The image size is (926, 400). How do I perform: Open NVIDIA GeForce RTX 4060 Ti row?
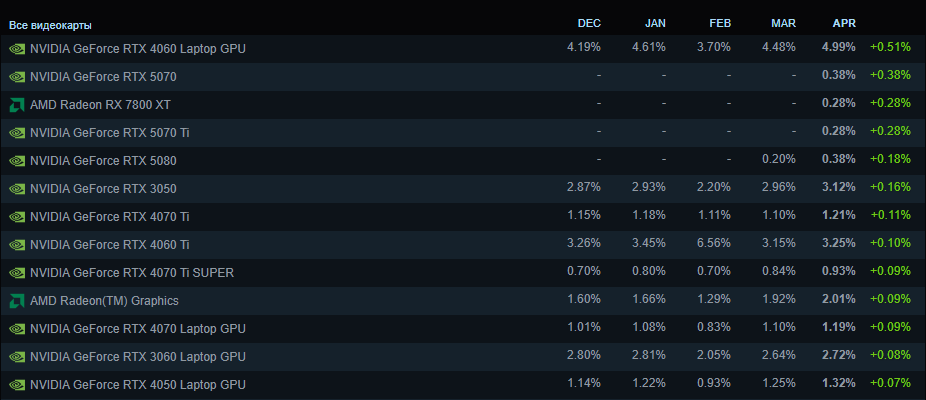(x=110, y=244)
